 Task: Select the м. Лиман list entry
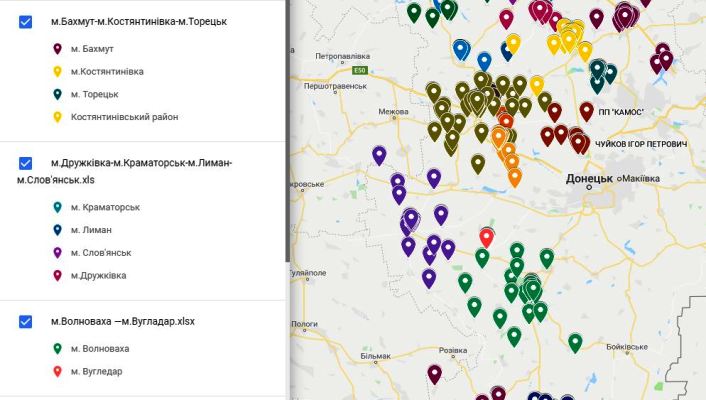pyautogui.click(x=91, y=230)
